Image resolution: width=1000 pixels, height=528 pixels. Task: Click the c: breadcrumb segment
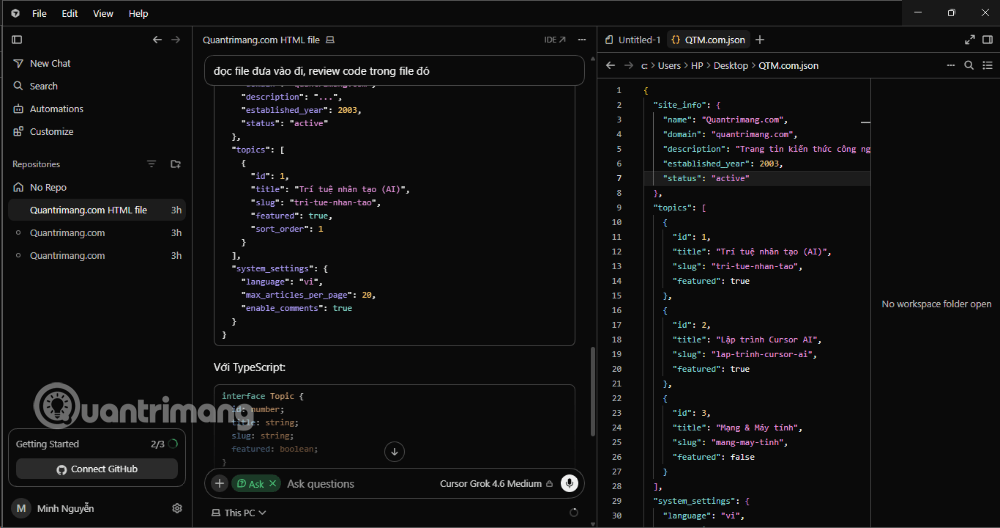click(x=644, y=65)
